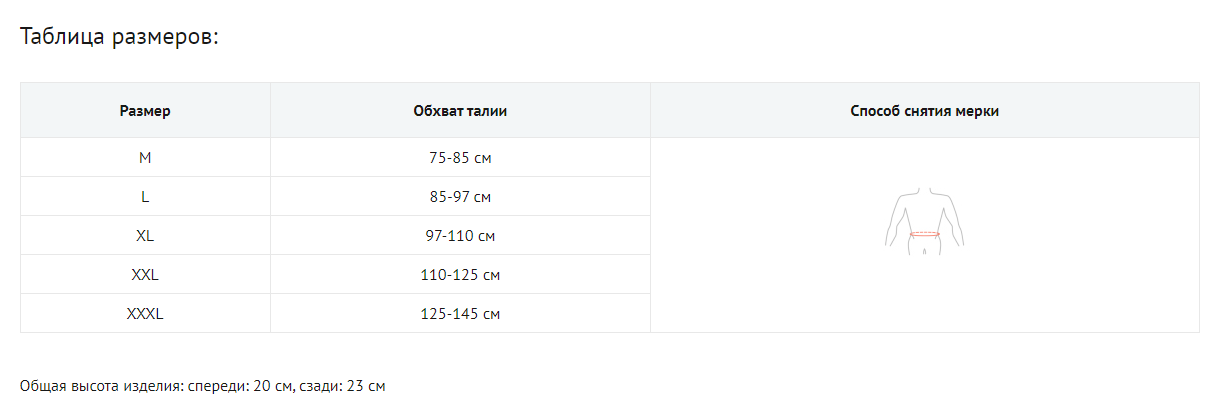Click the '85-97 см' waist value

[460, 197]
